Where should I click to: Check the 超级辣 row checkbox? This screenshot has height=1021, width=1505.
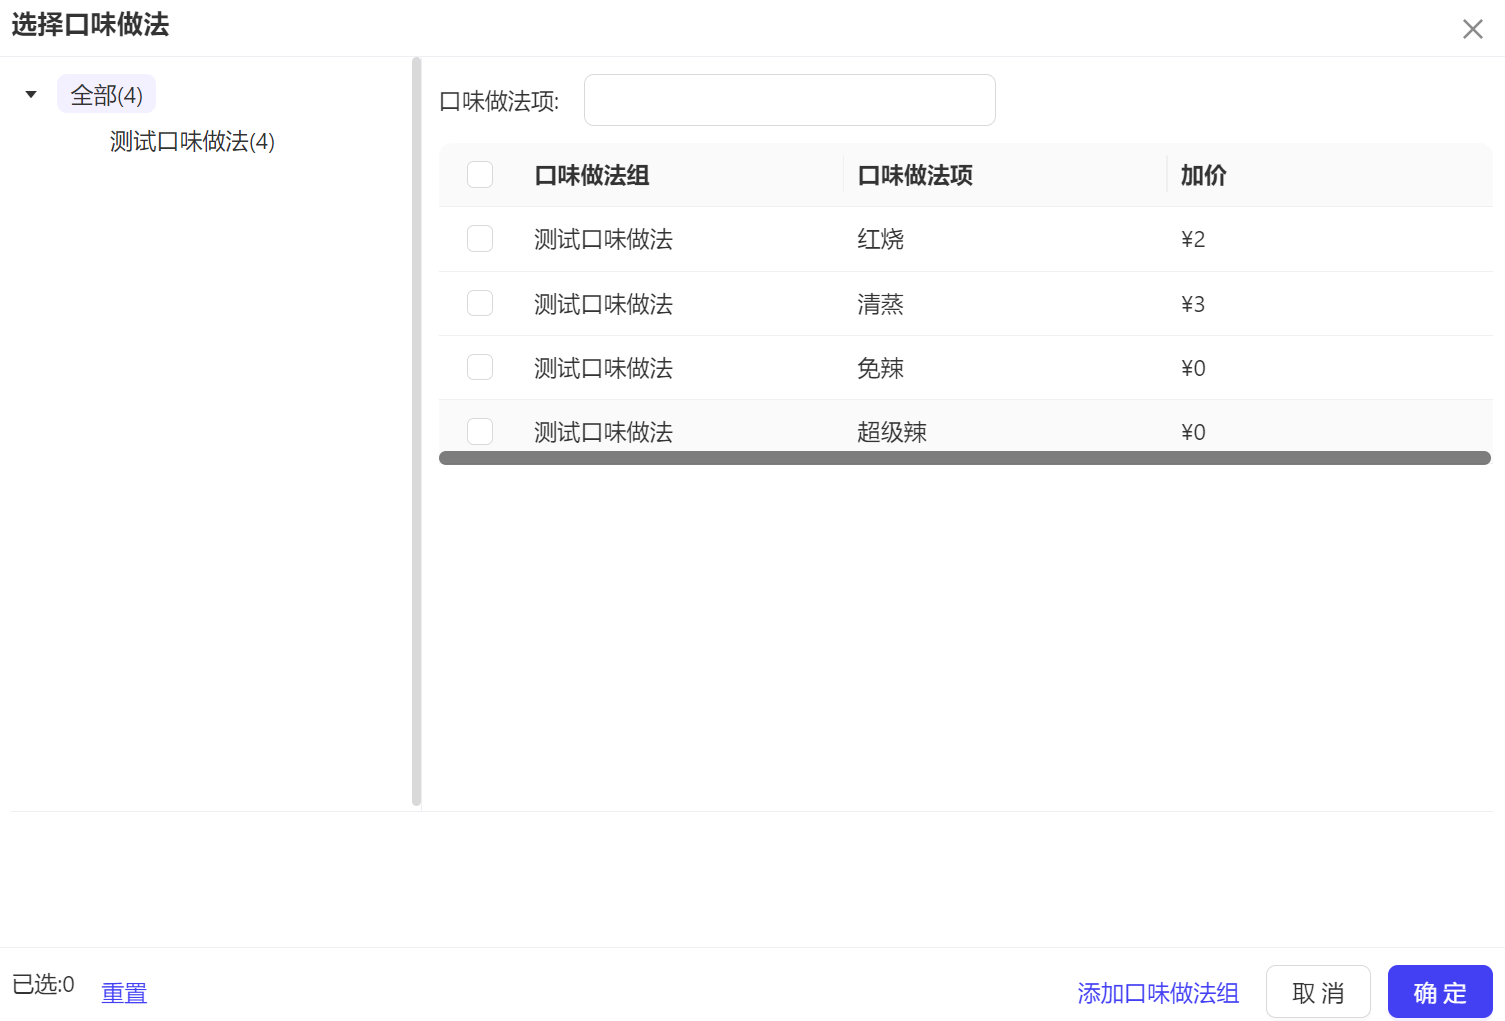tap(480, 432)
